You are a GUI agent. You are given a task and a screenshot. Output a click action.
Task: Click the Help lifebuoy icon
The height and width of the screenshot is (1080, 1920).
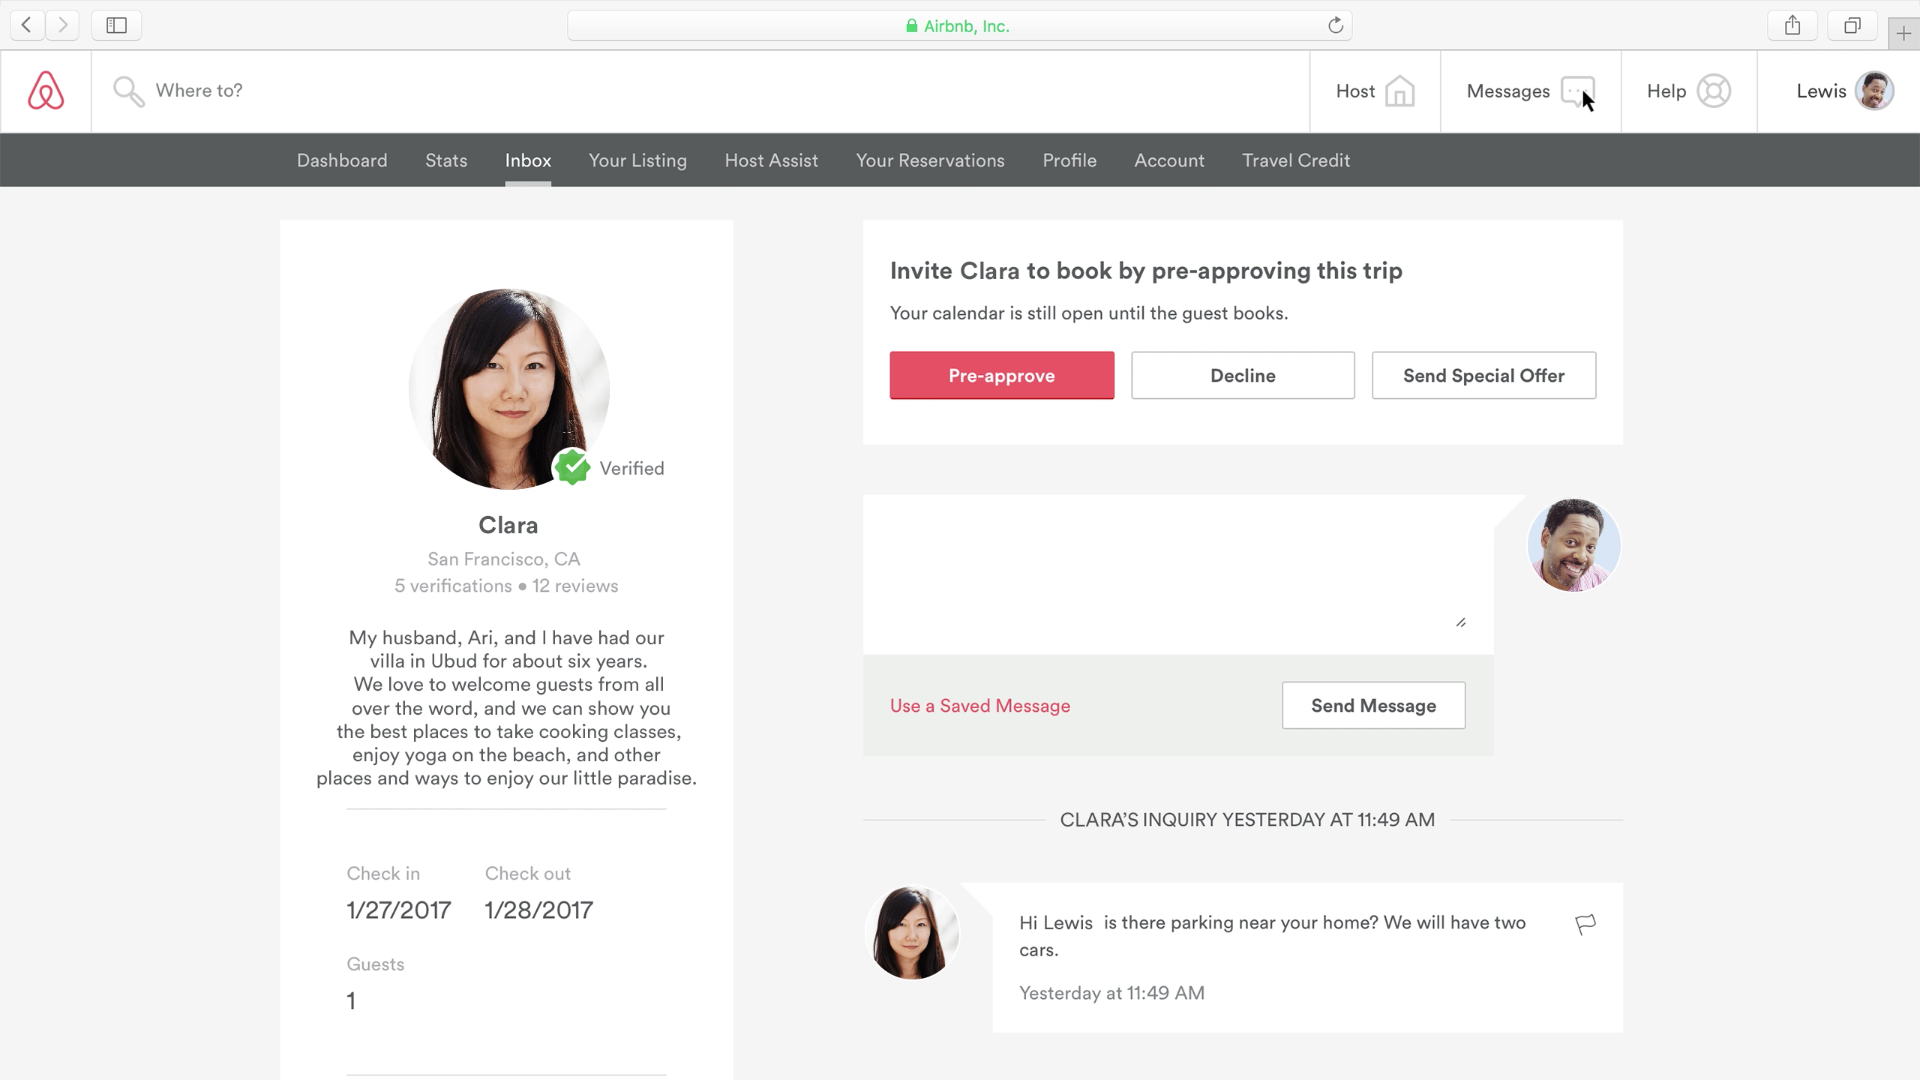pyautogui.click(x=1713, y=91)
